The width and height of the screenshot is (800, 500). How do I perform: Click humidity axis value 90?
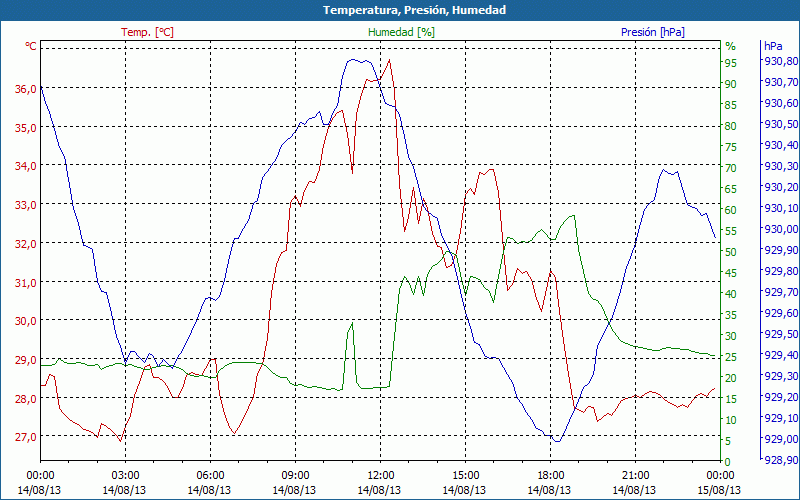point(731,84)
